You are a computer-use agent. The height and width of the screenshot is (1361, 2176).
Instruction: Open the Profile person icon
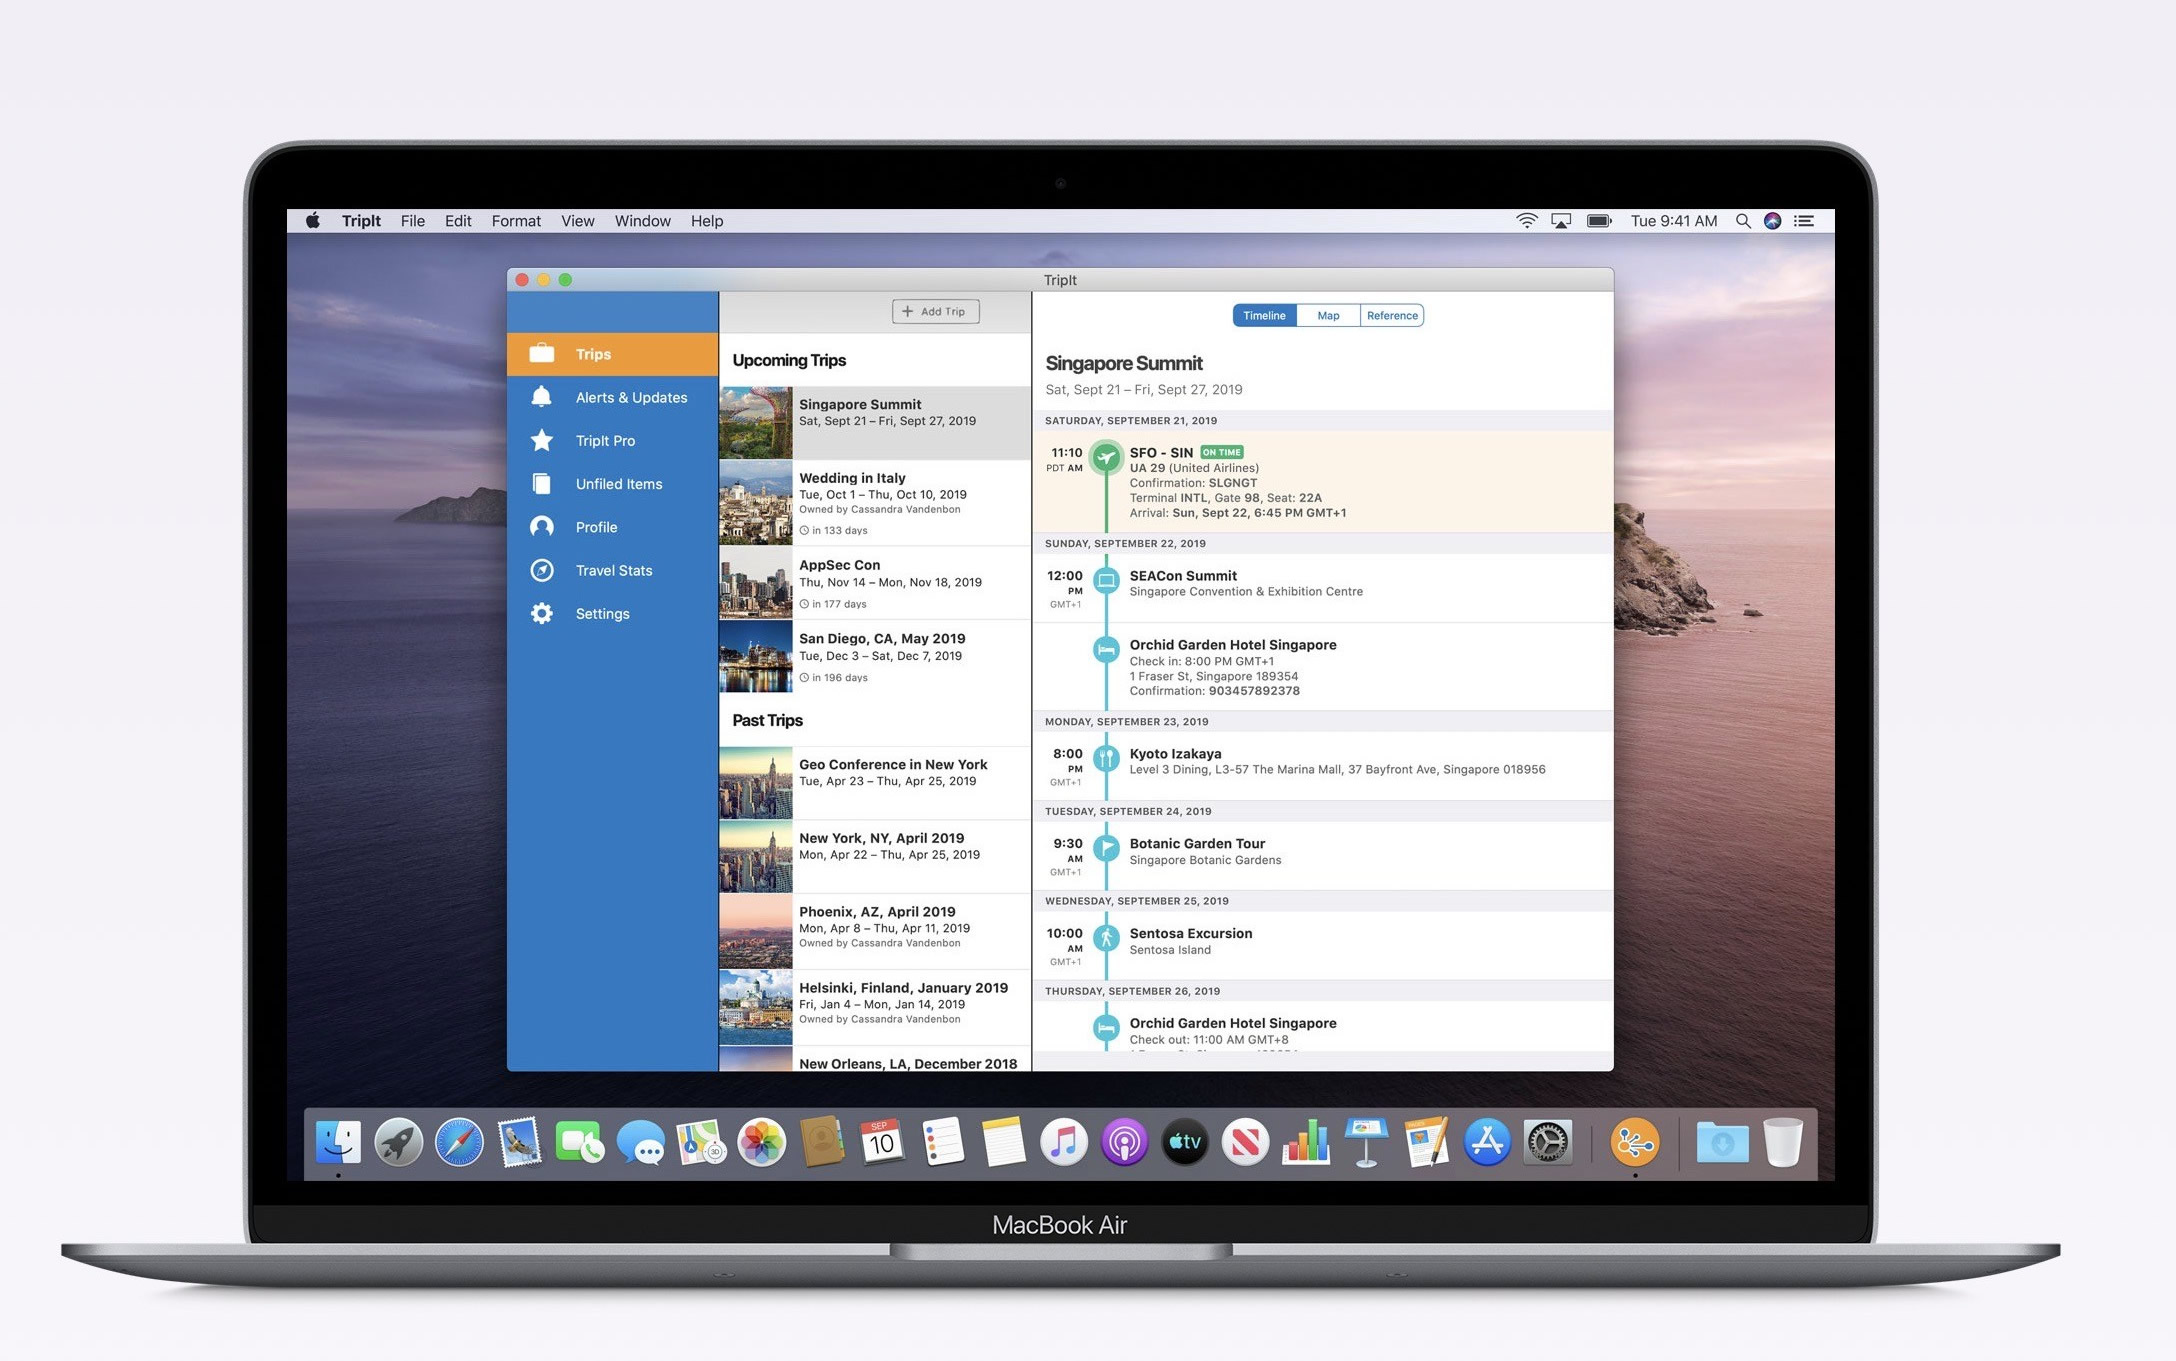pyautogui.click(x=541, y=527)
